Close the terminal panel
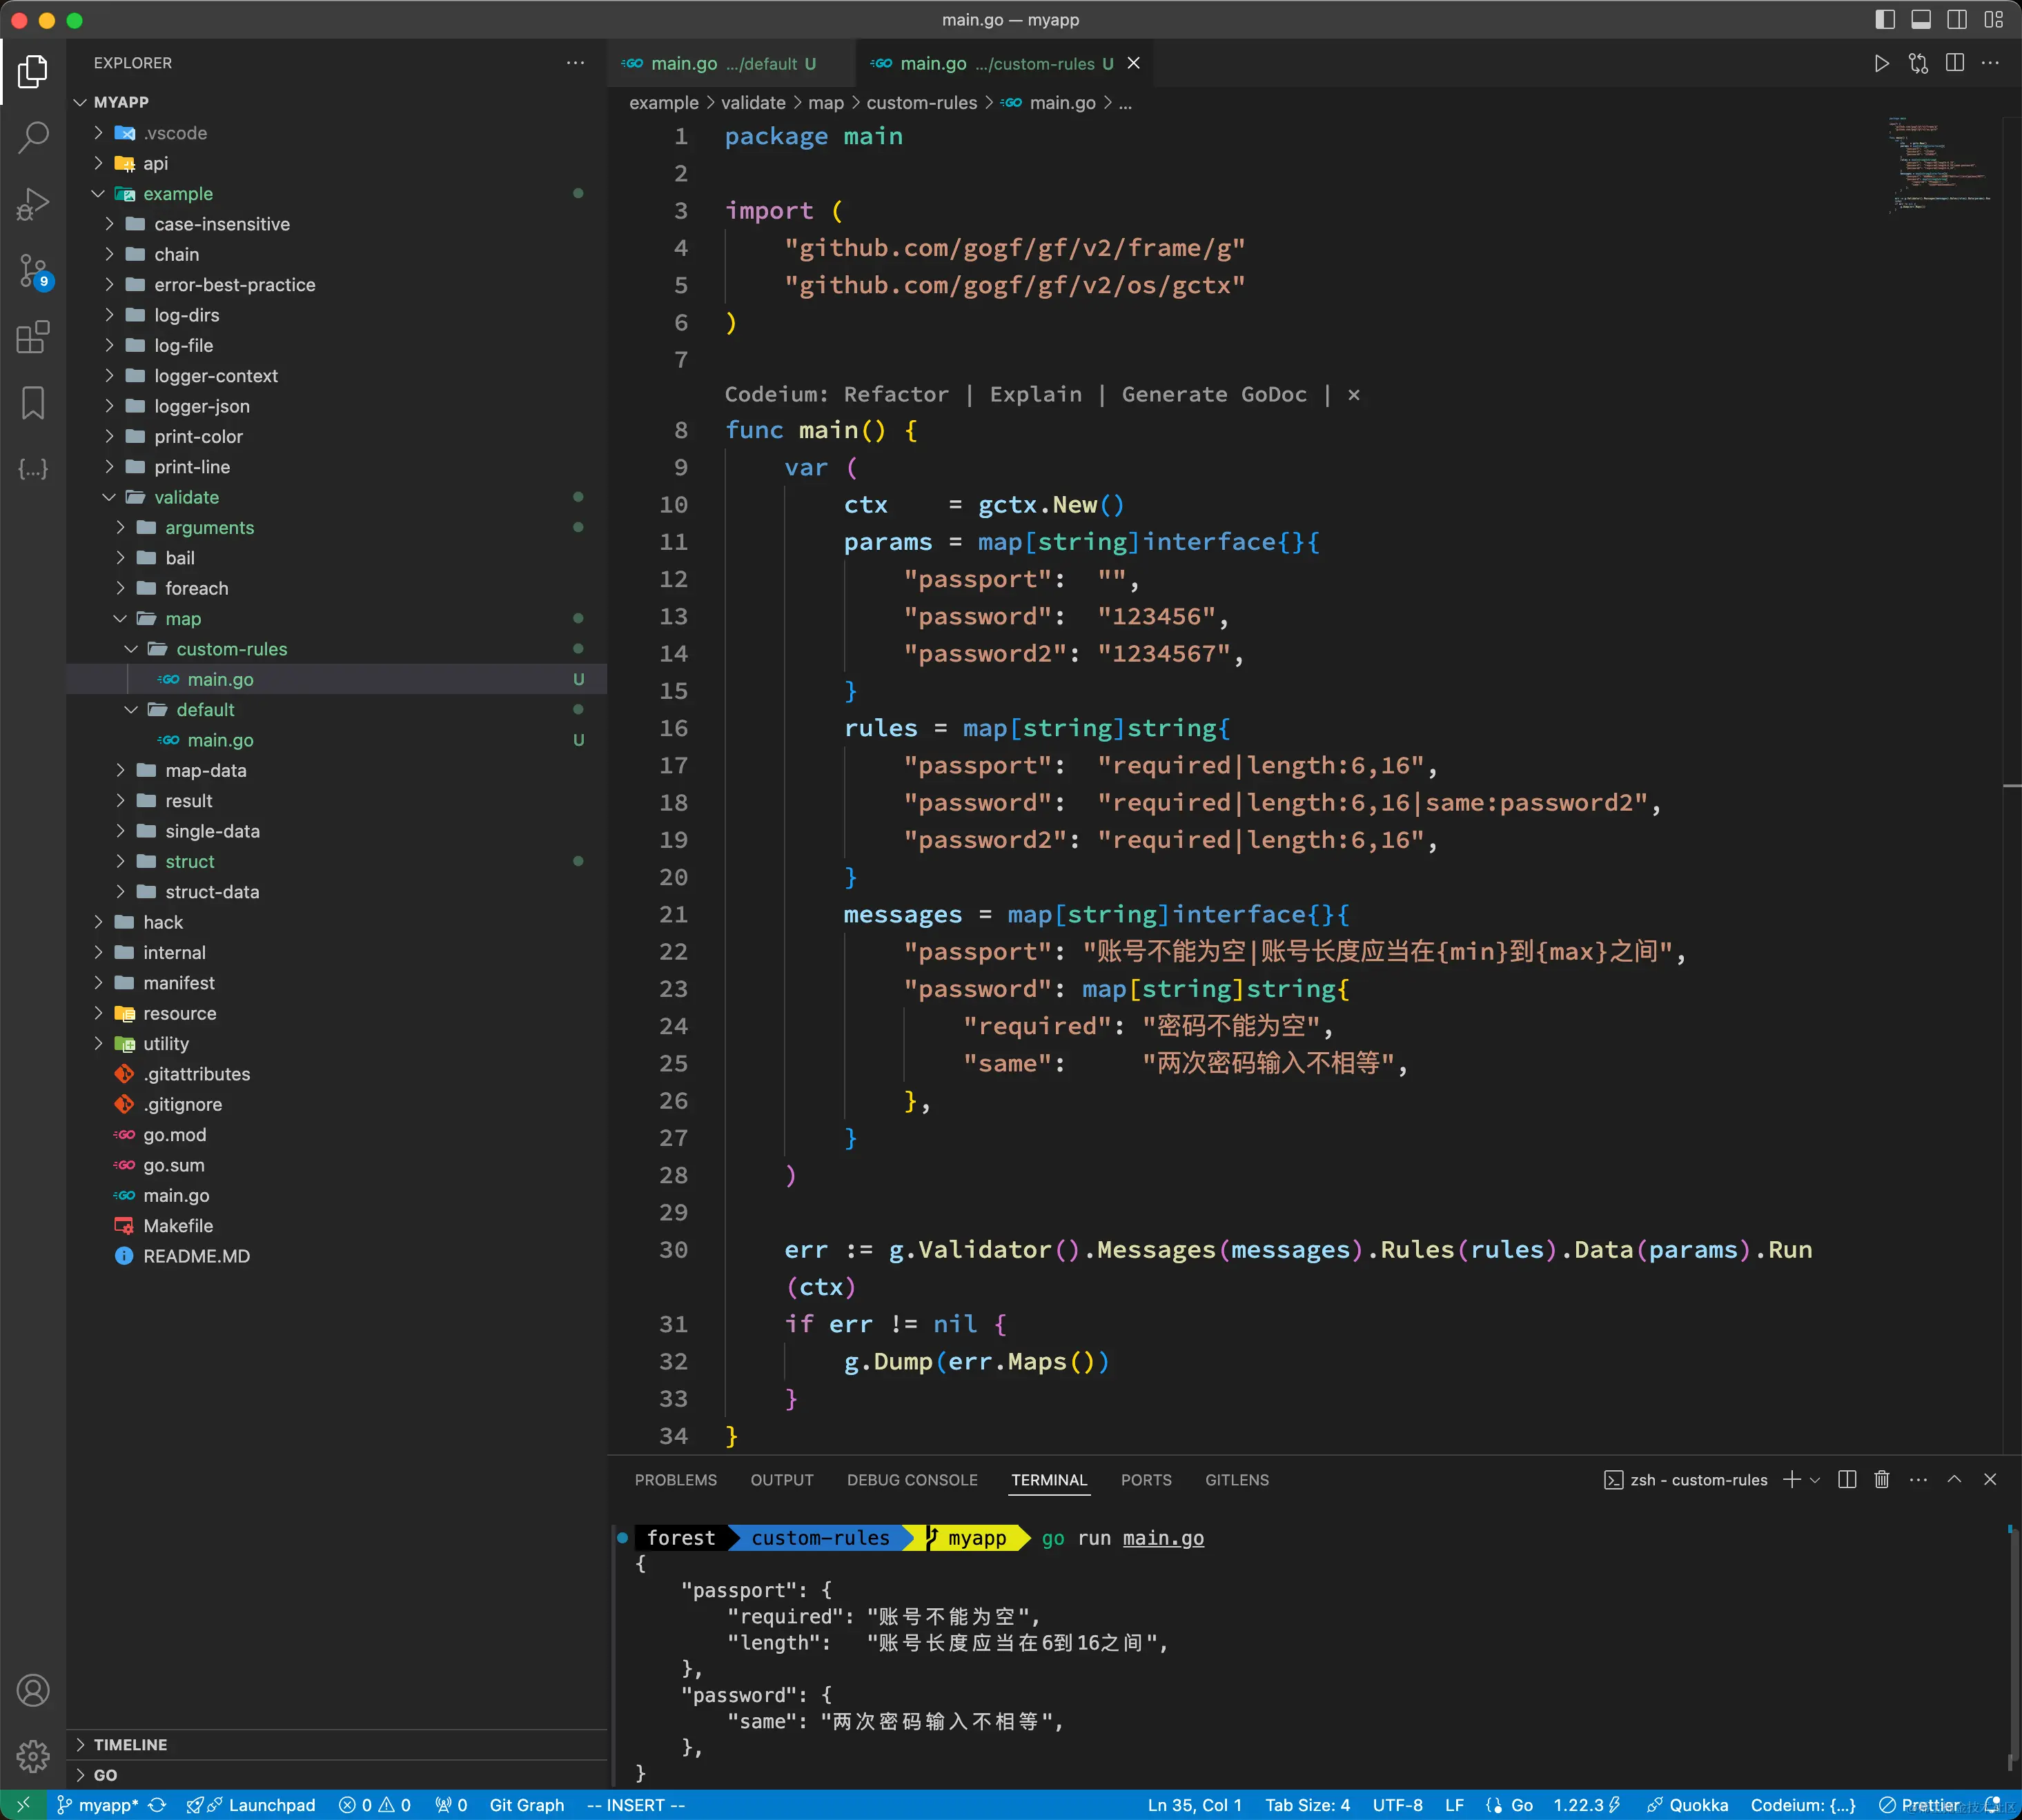Image resolution: width=2022 pixels, height=1820 pixels. 1990,1479
